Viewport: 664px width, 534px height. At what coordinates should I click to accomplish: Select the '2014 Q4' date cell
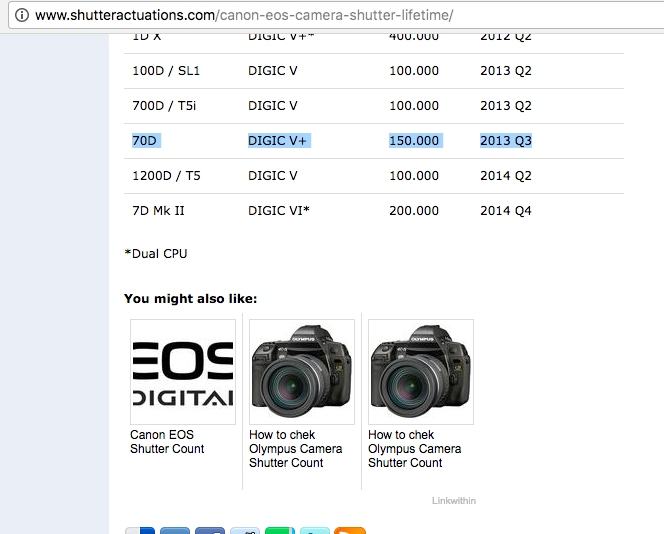coord(506,211)
